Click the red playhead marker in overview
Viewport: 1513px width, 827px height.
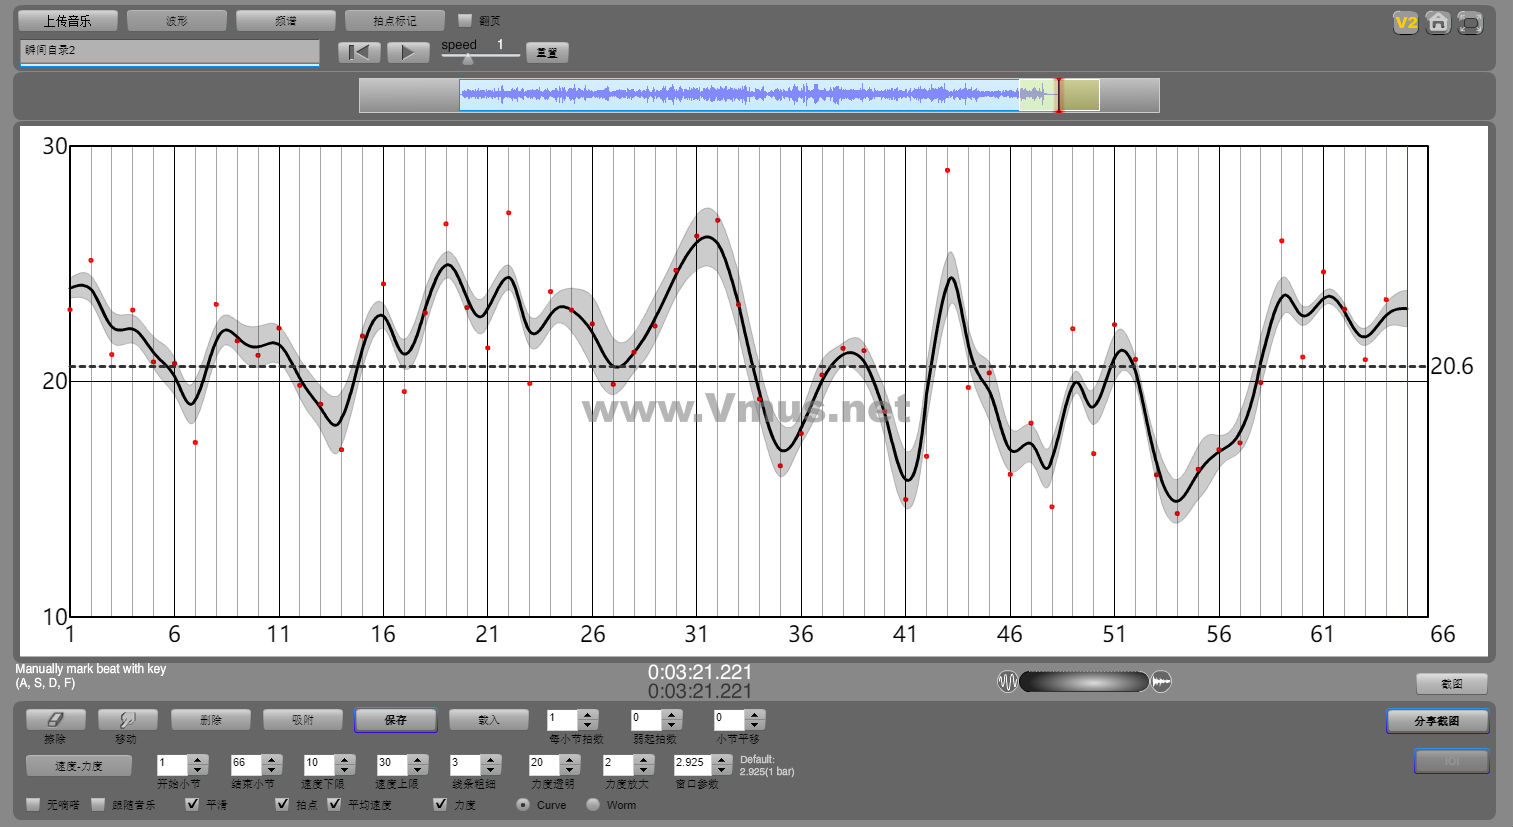point(1059,95)
